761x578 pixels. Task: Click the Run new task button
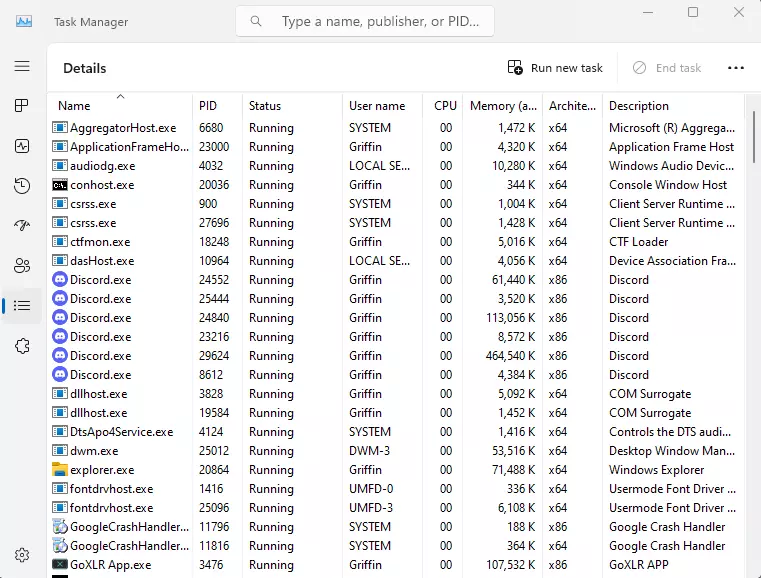(555, 68)
